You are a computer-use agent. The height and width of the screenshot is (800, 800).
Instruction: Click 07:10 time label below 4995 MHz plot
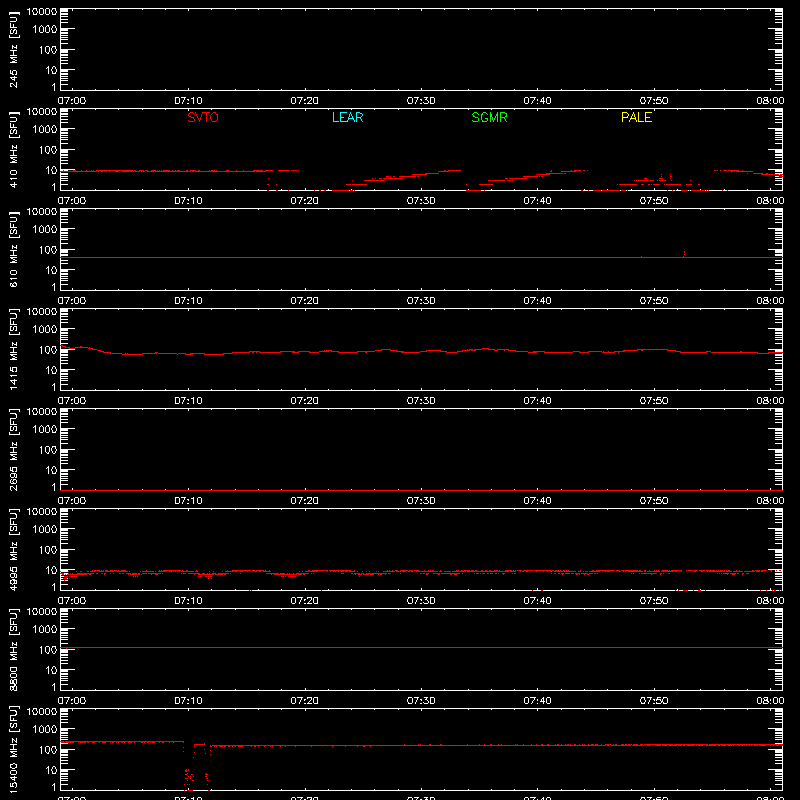(188, 601)
